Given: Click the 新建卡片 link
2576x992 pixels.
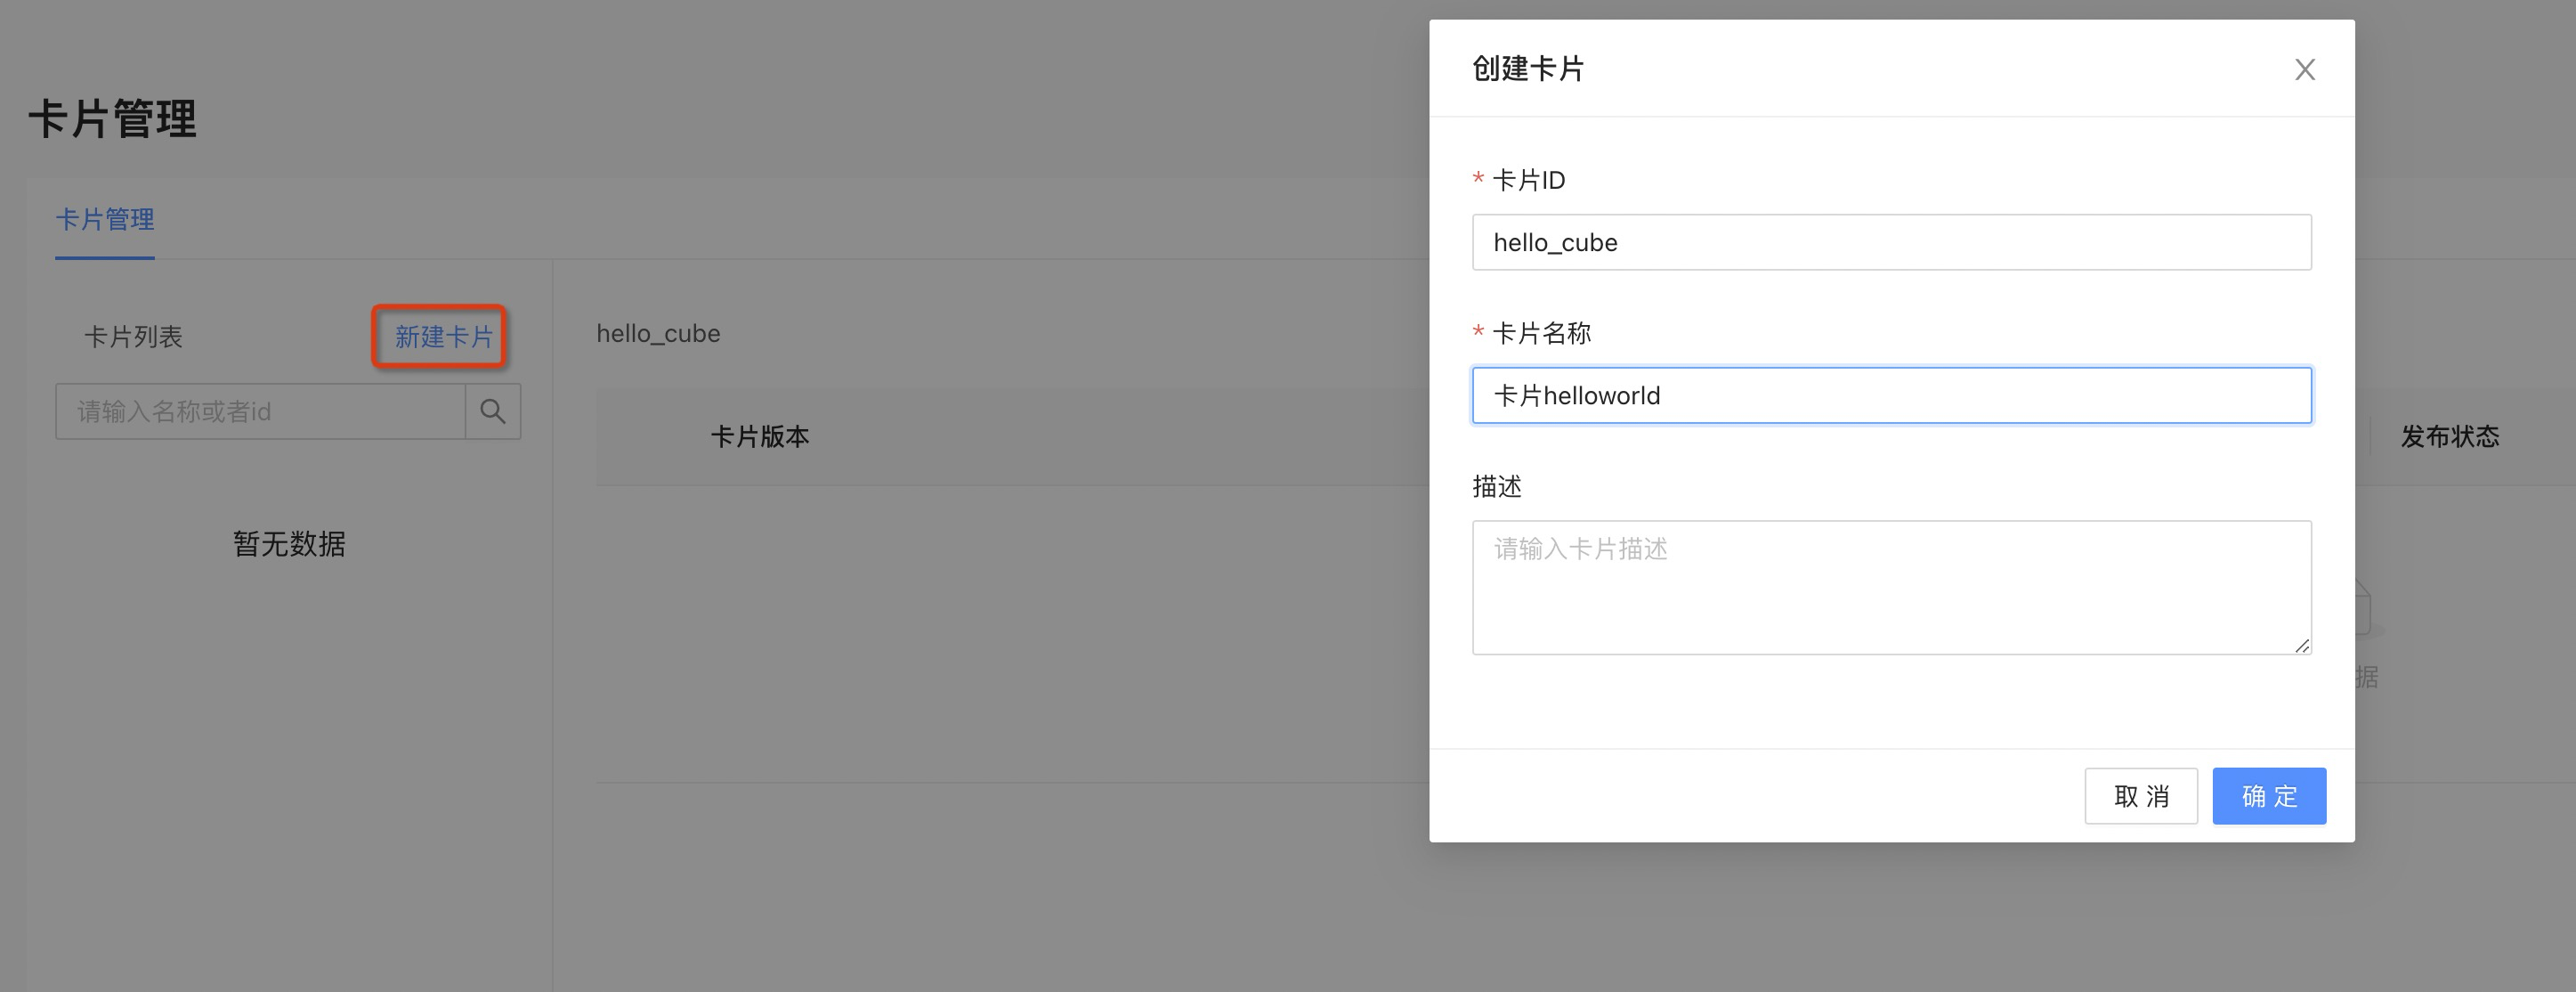Looking at the screenshot, I should coord(443,337).
